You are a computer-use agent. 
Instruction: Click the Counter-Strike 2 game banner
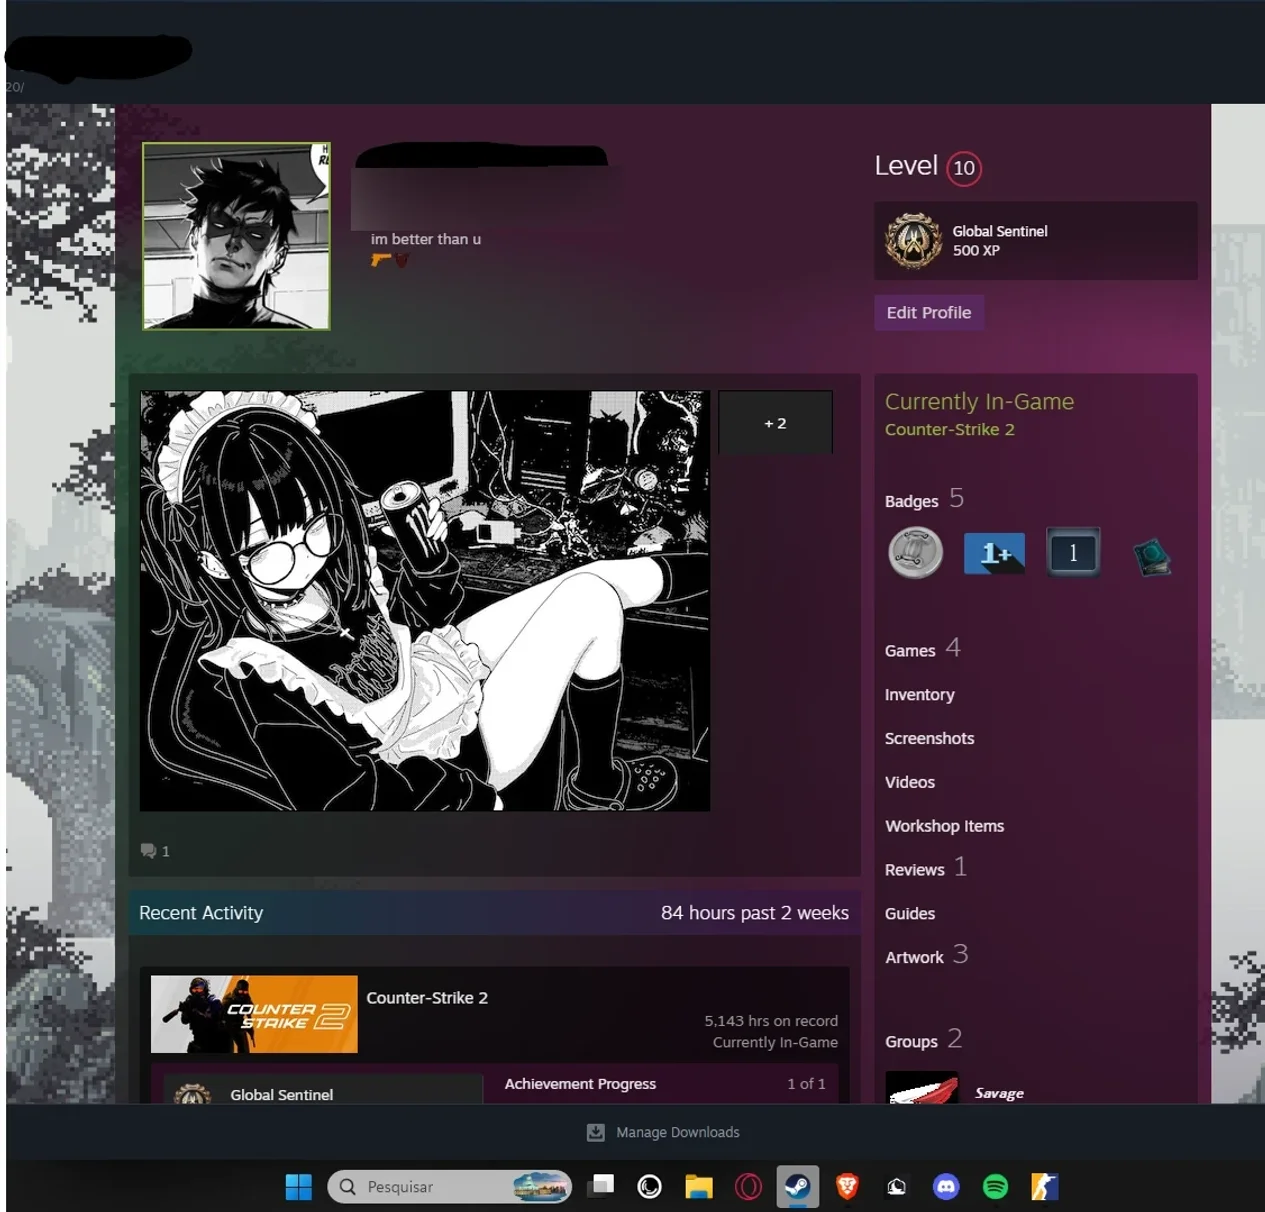[254, 1014]
